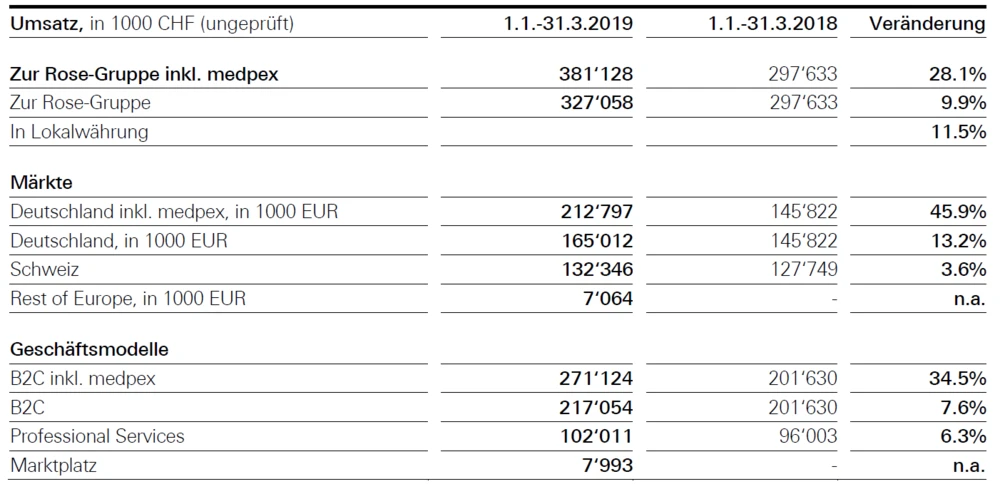Click the 'Veränderung' column header
This screenshot has height=489, width=1000.
click(x=927, y=22)
